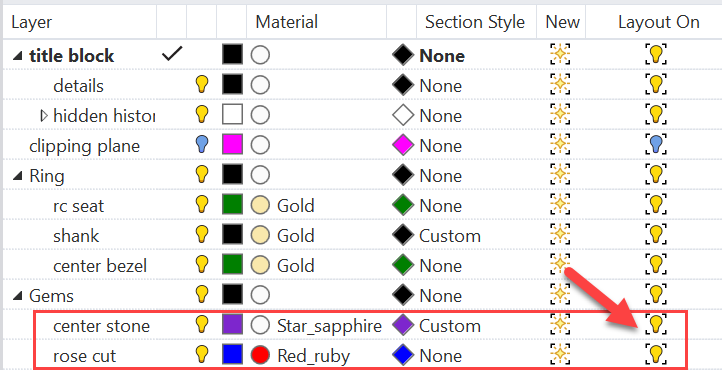Sort by Section Style column header
722x370 pixels.
[476, 22]
